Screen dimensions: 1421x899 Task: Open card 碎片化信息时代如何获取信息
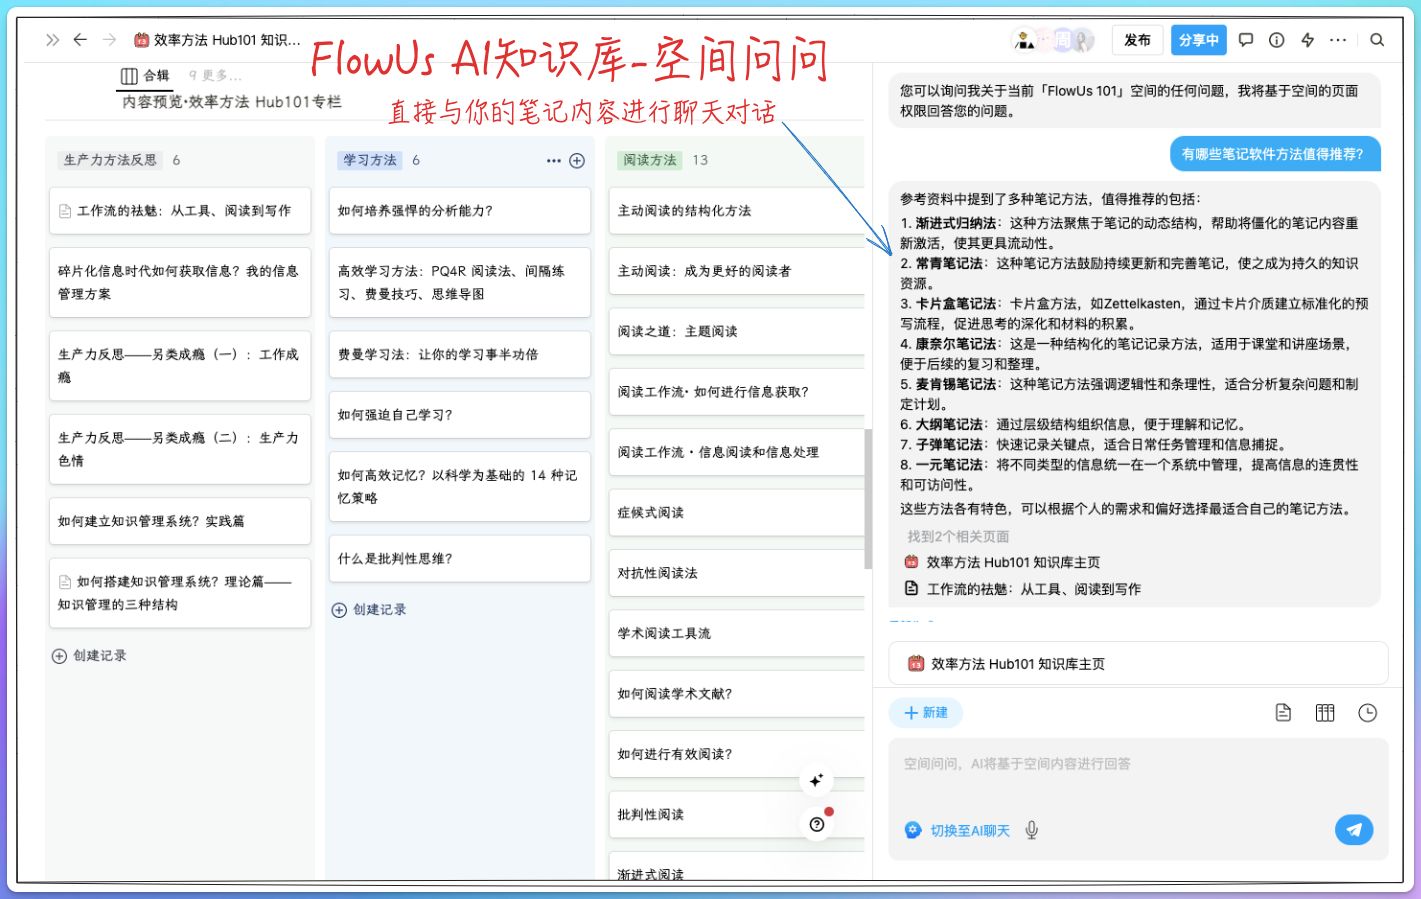(x=180, y=282)
